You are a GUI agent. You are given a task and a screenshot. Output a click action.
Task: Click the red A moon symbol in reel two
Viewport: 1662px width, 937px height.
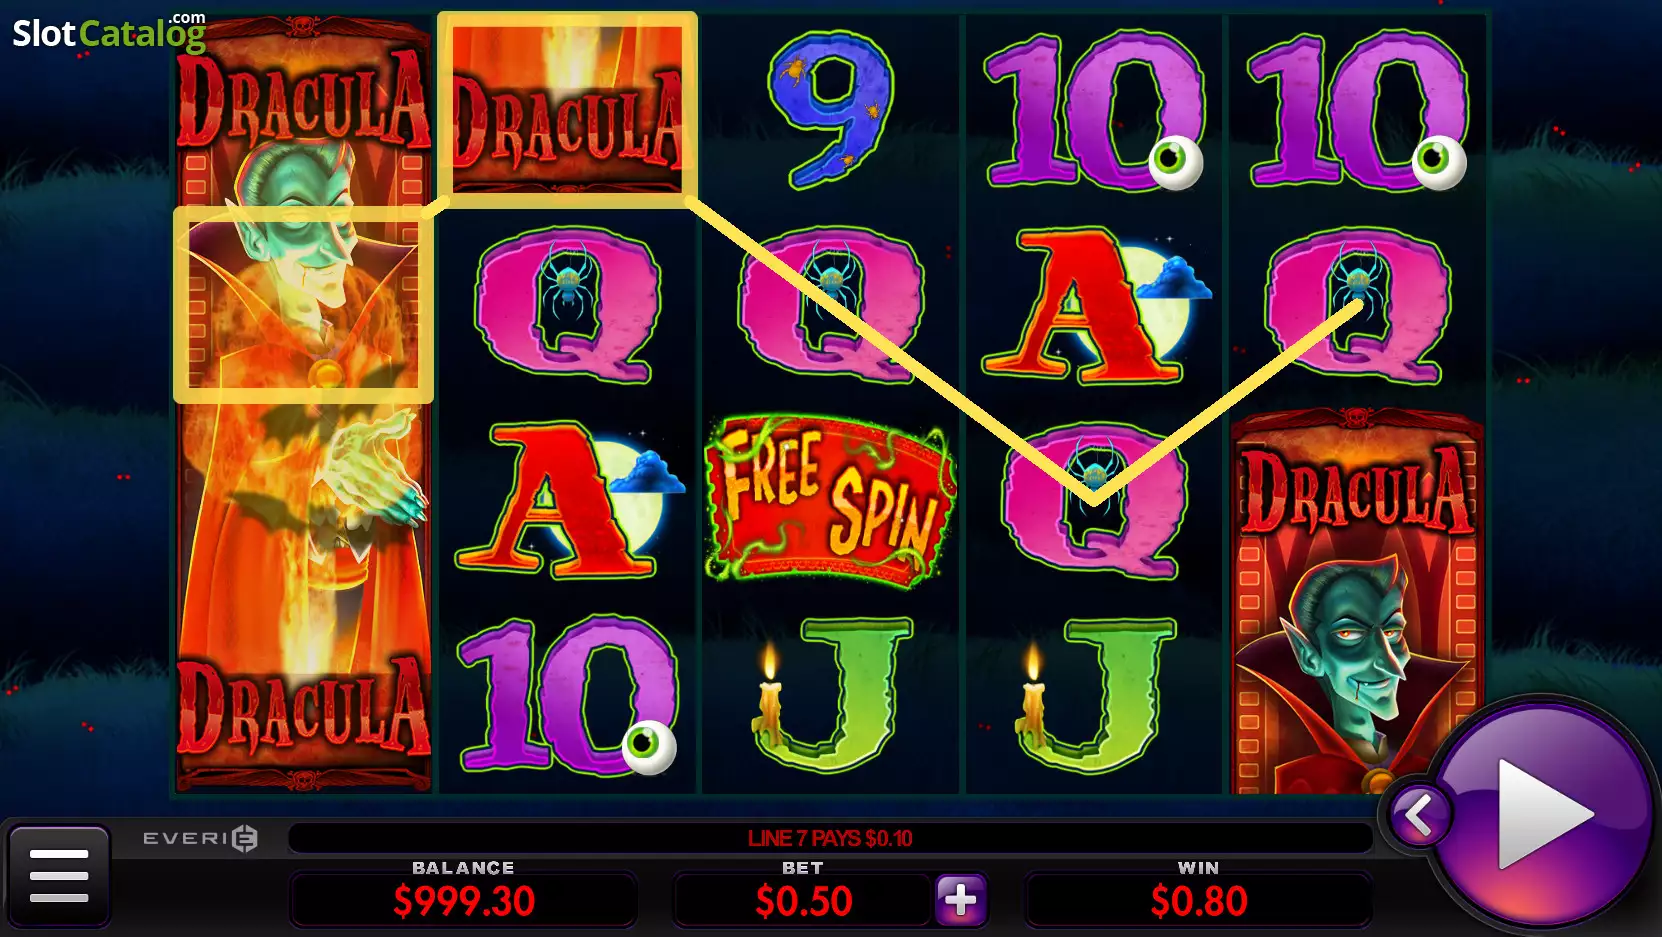coord(568,500)
